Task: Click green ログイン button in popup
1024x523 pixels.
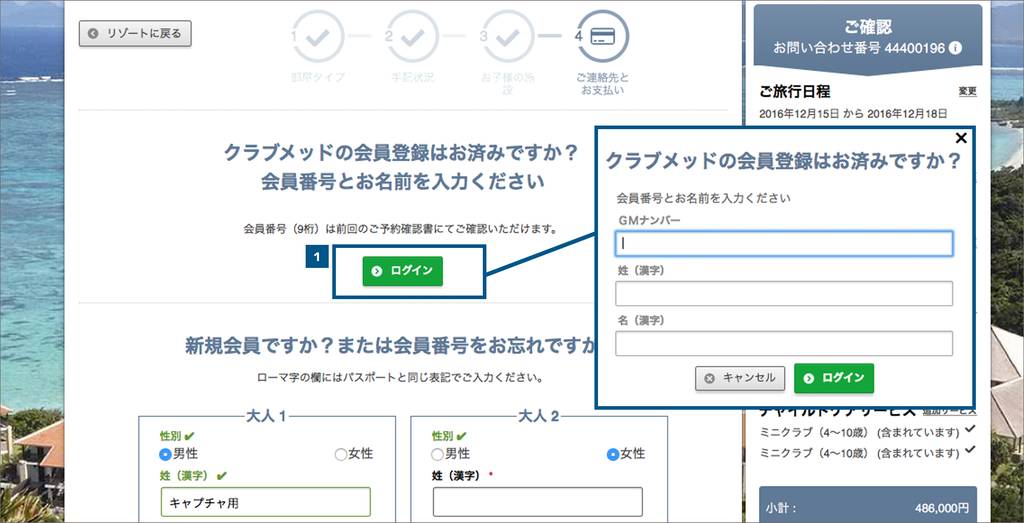Action: coord(833,378)
